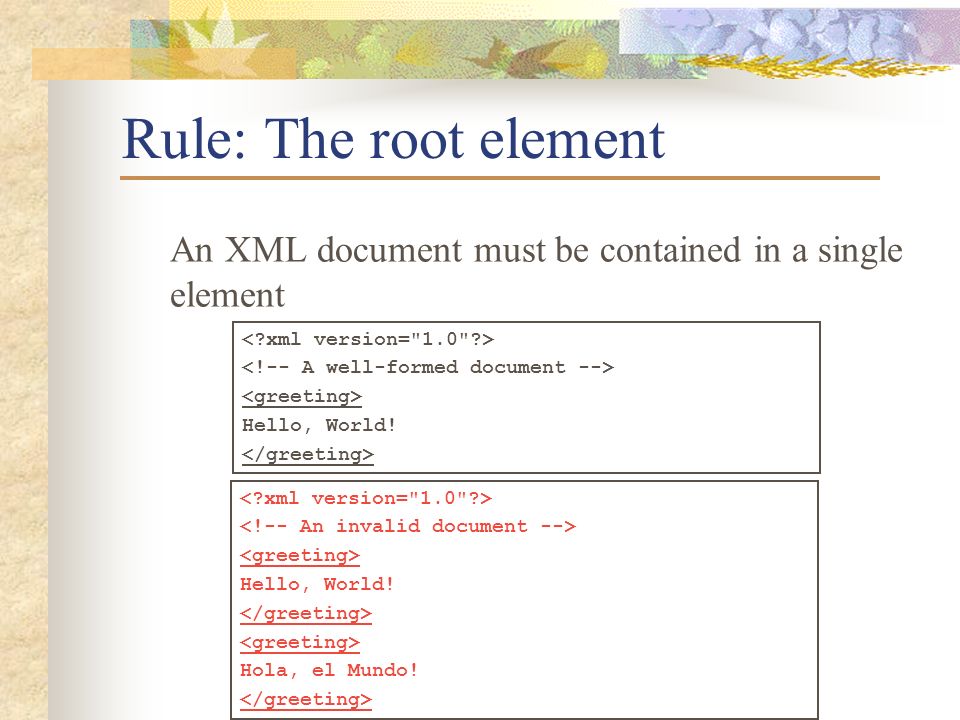Click the red '<?xml version="1.0"?>' line

[x=366, y=498]
